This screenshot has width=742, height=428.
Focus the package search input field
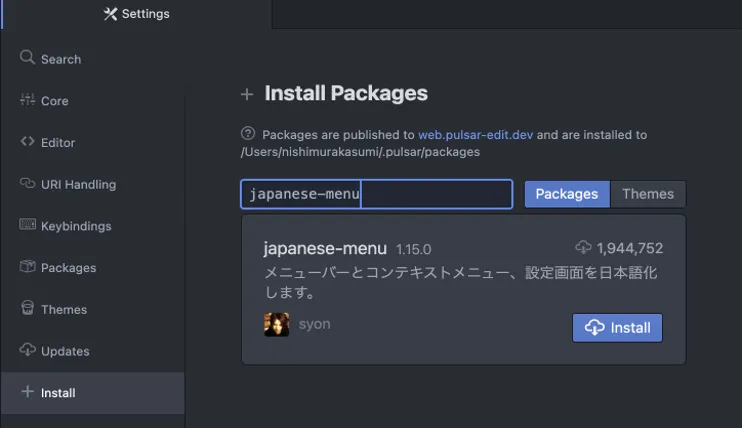377,194
